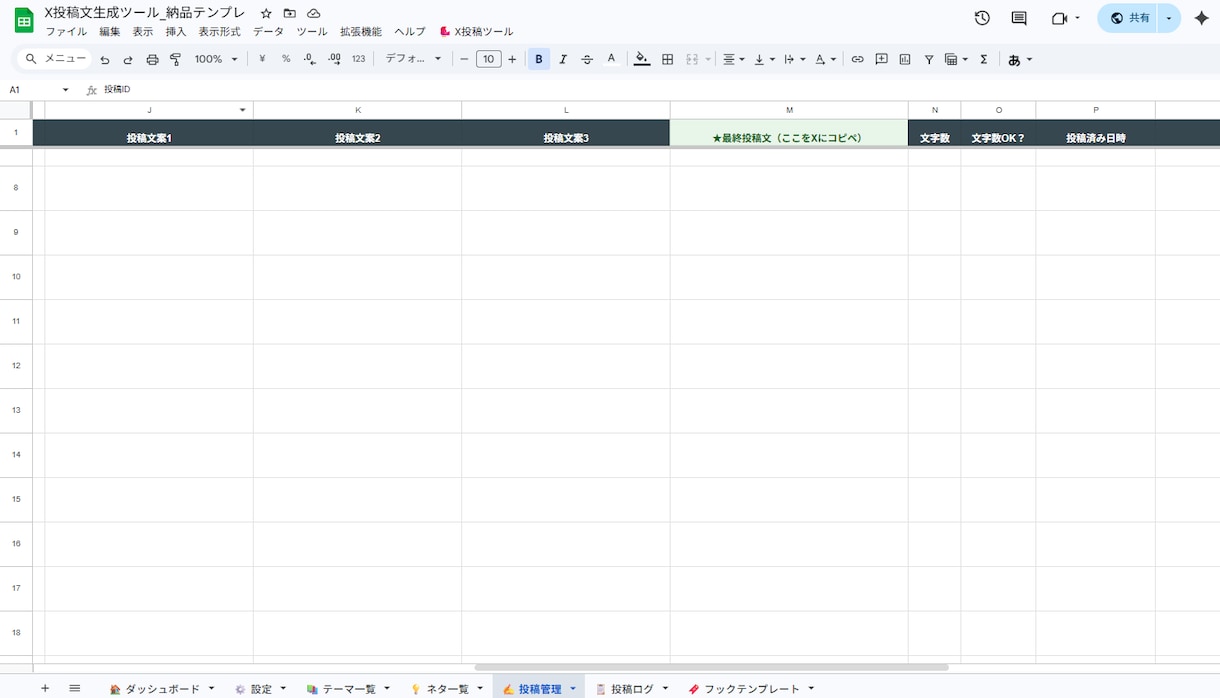
Task: Click the font size input field
Action: [488, 59]
